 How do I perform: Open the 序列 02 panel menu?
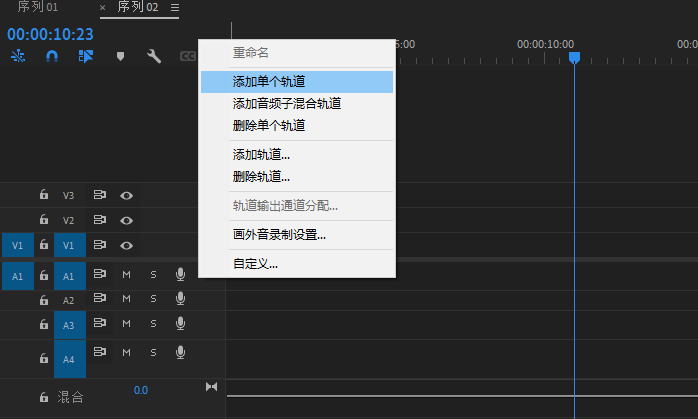coord(175,8)
